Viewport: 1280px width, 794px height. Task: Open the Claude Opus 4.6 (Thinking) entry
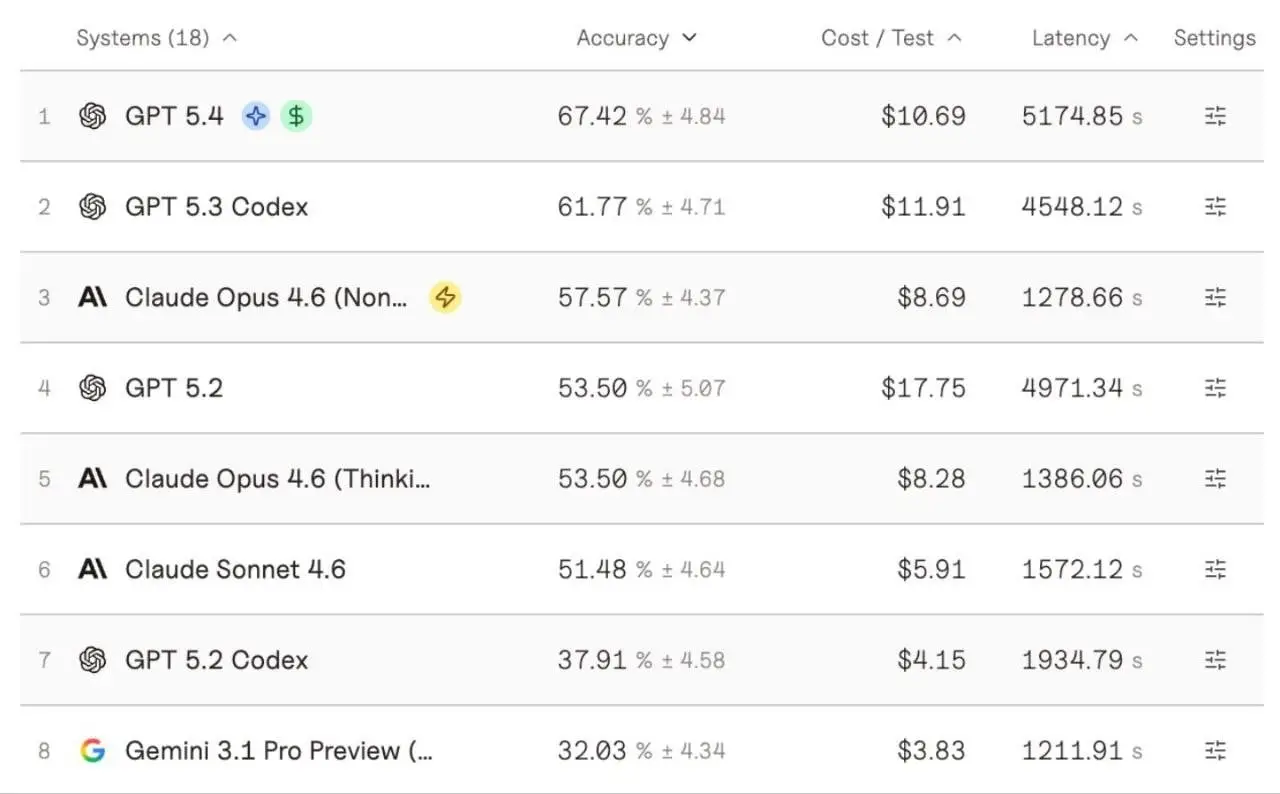tap(277, 479)
